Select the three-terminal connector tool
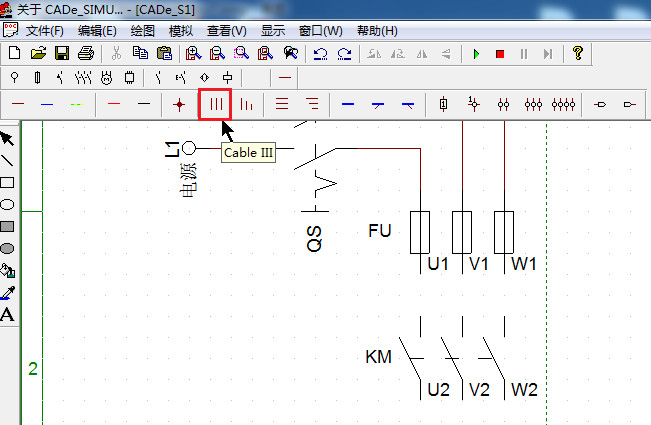This screenshot has width=651, height=425. click(533, 105)
